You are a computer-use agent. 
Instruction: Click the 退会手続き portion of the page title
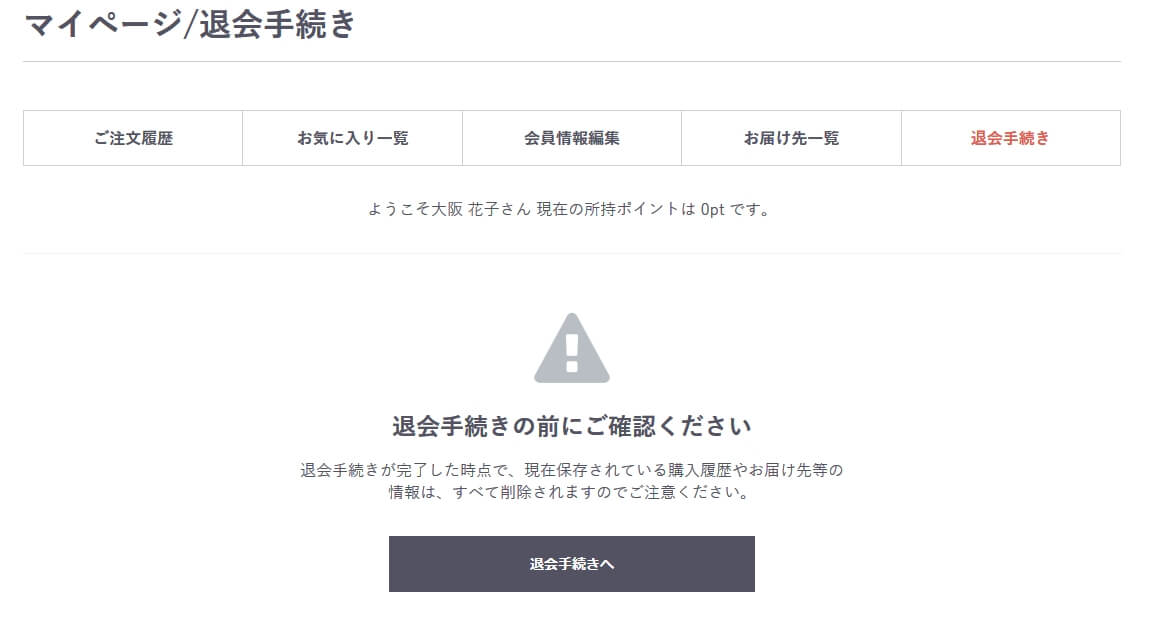(x=277, y=23)
